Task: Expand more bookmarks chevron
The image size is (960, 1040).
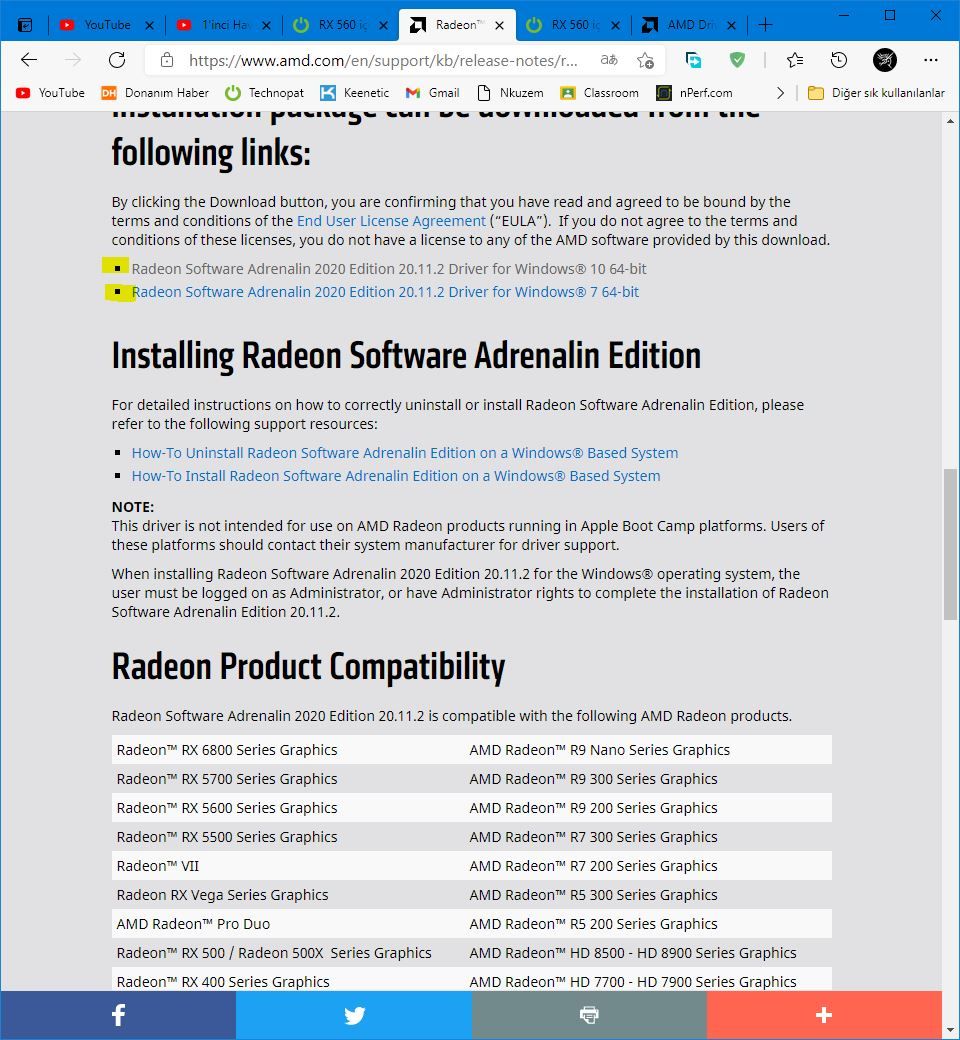Action: (780, 93)
